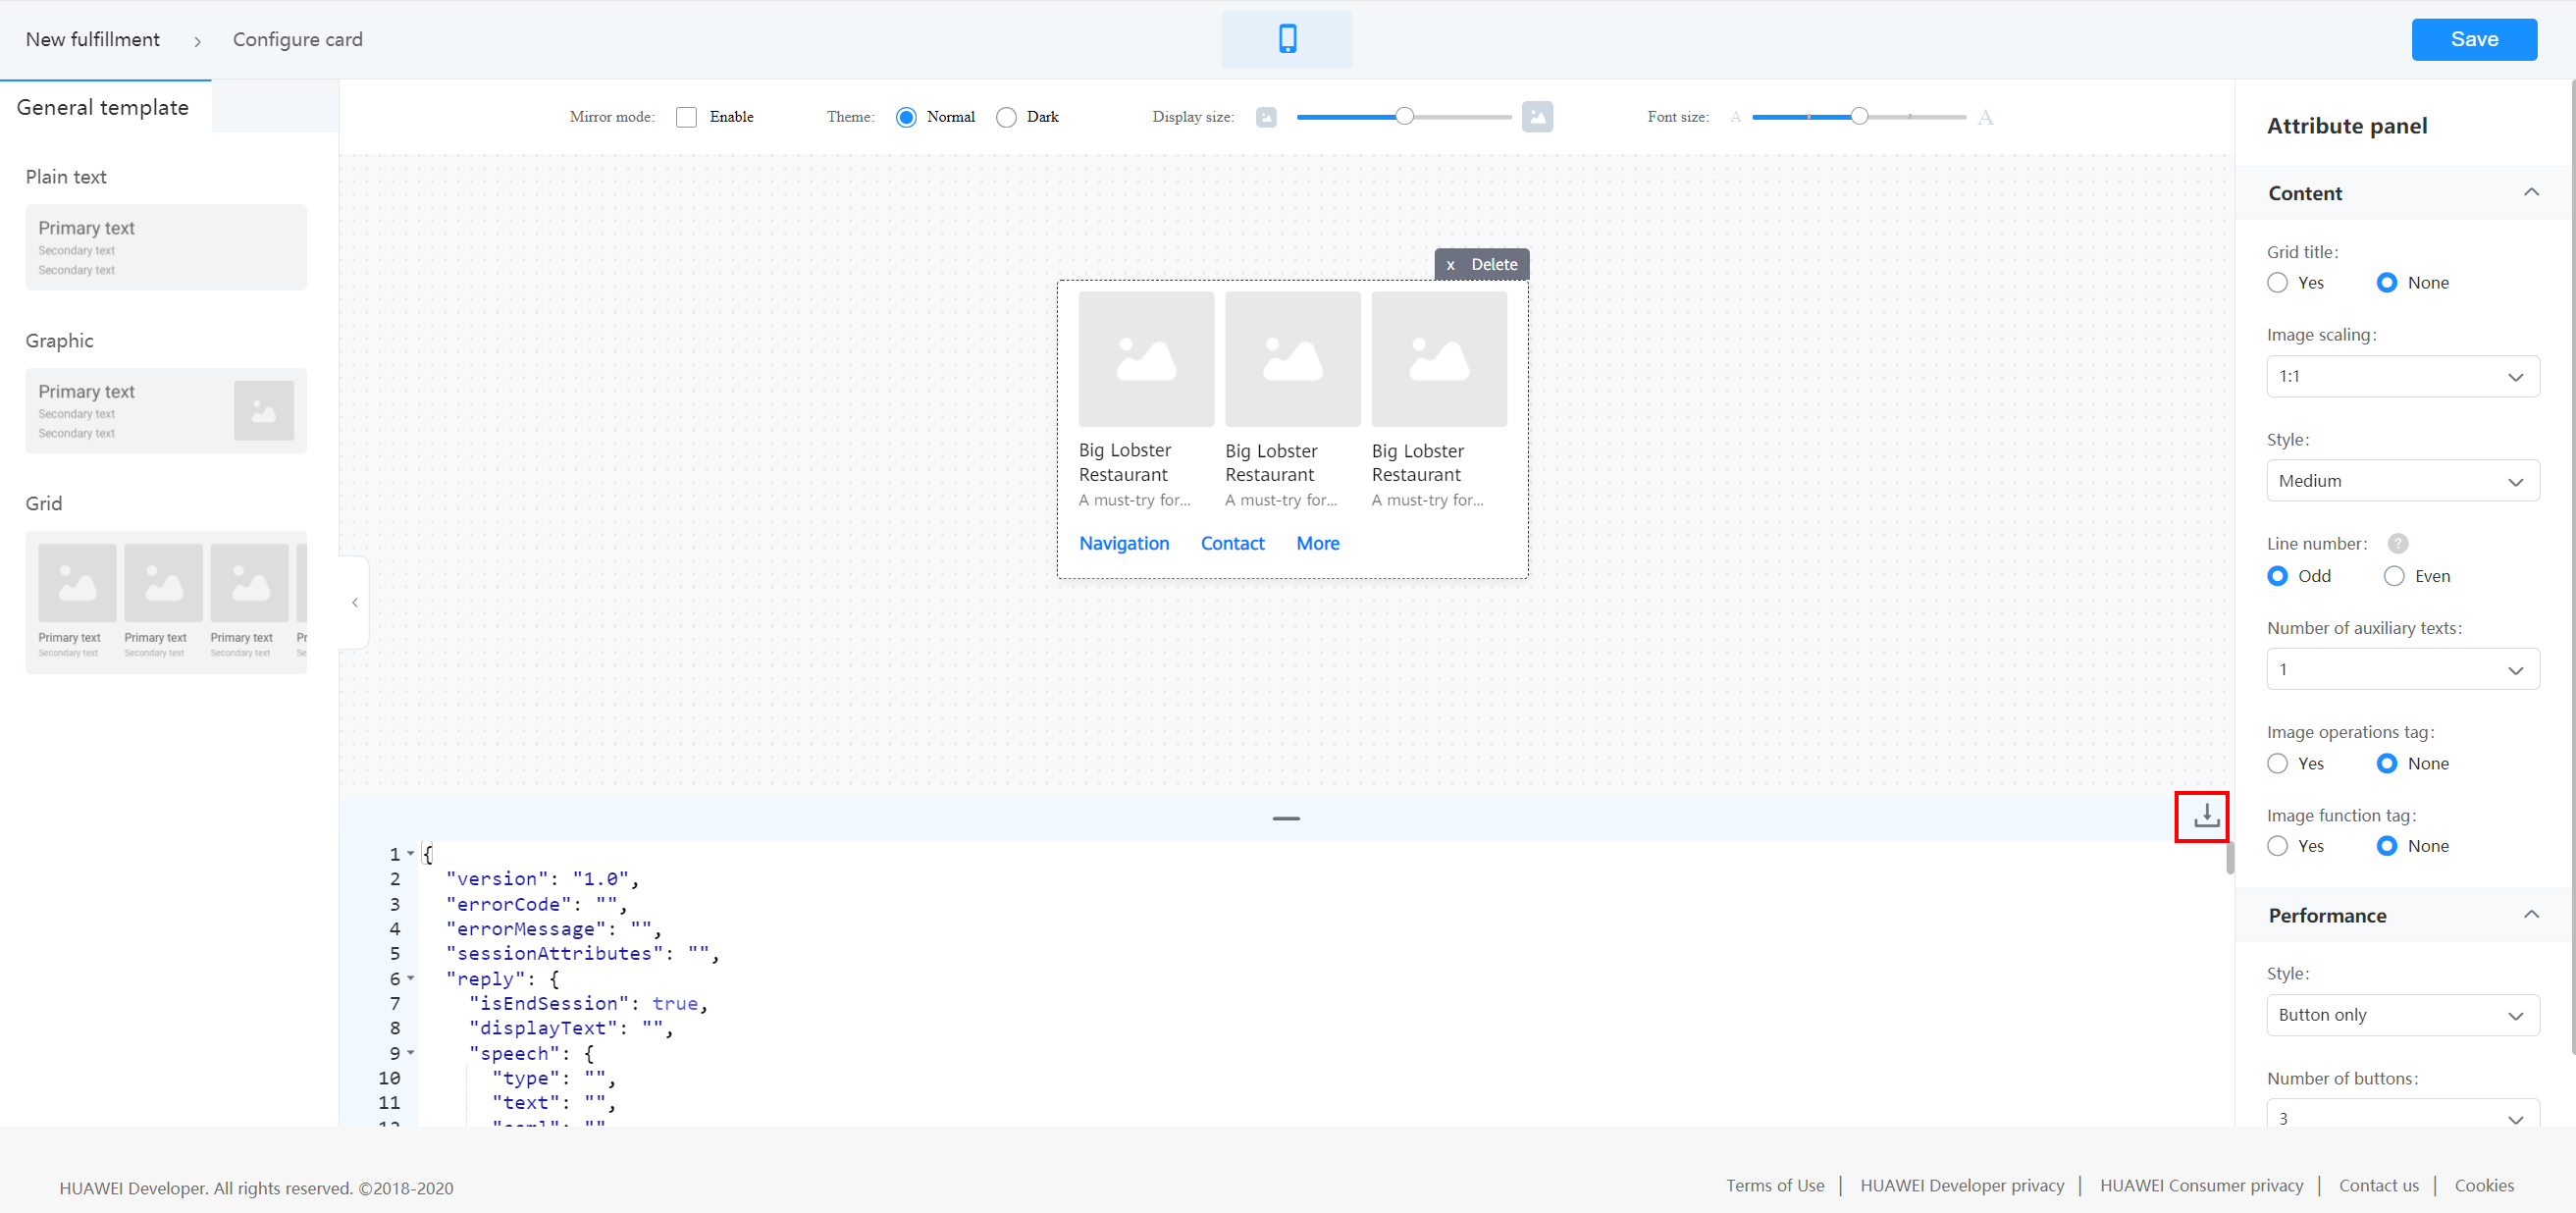Click the Font size slider handle
Screen dimensions: 2576x1213
pos(1859,116)
